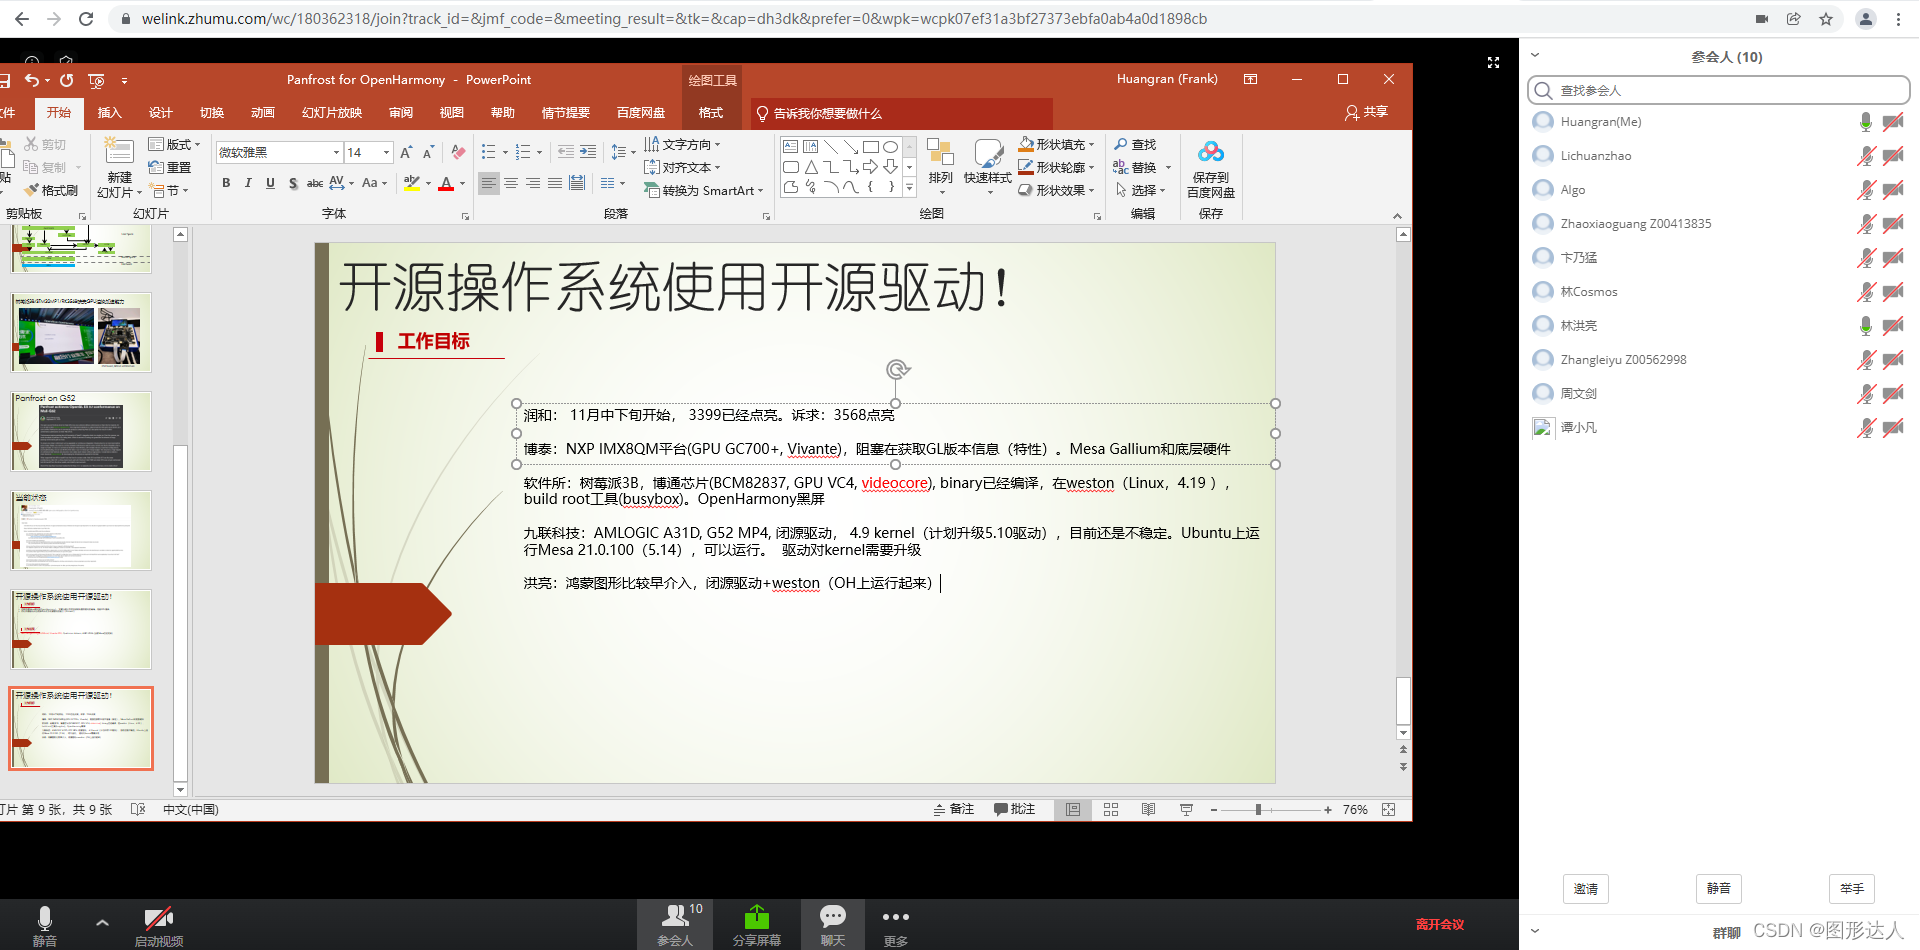Click Invite (邀请) button in participants panel

click(1586, 889)
